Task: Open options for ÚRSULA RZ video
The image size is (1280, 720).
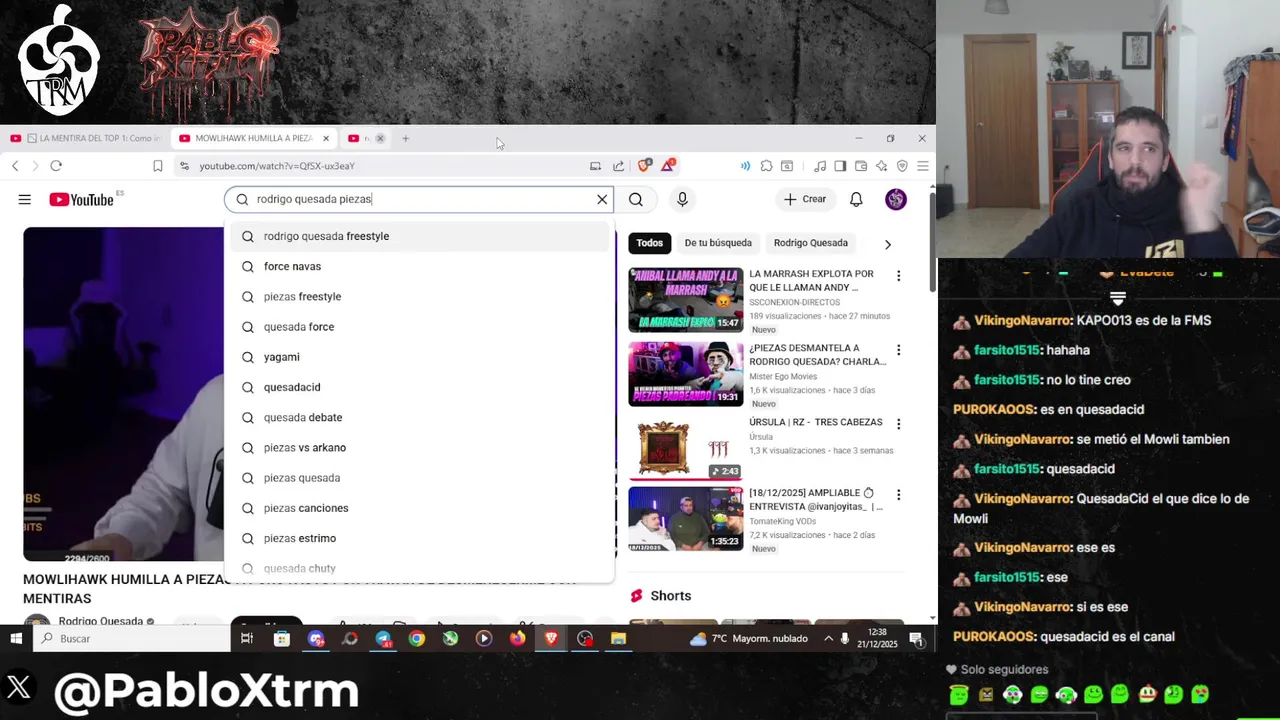Action: [898, 424]
